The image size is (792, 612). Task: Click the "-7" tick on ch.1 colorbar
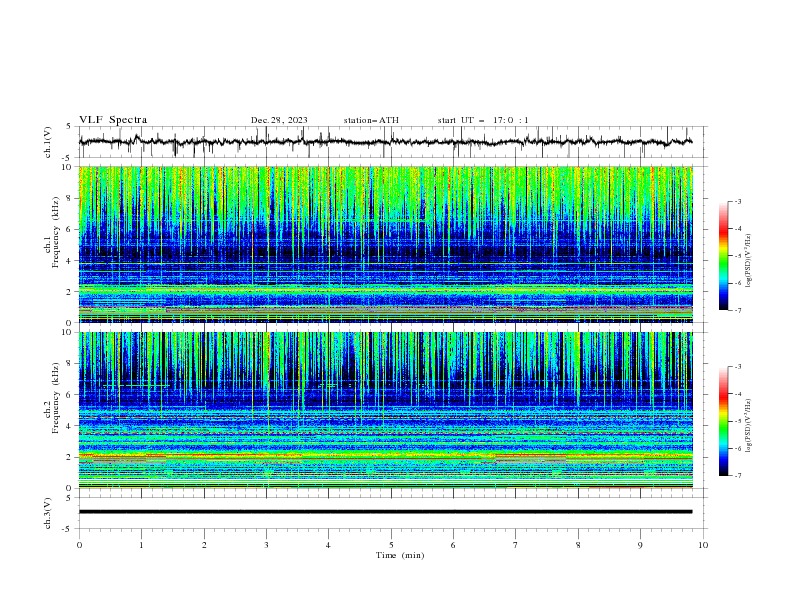pyautogui.click(x=737, y=310)
